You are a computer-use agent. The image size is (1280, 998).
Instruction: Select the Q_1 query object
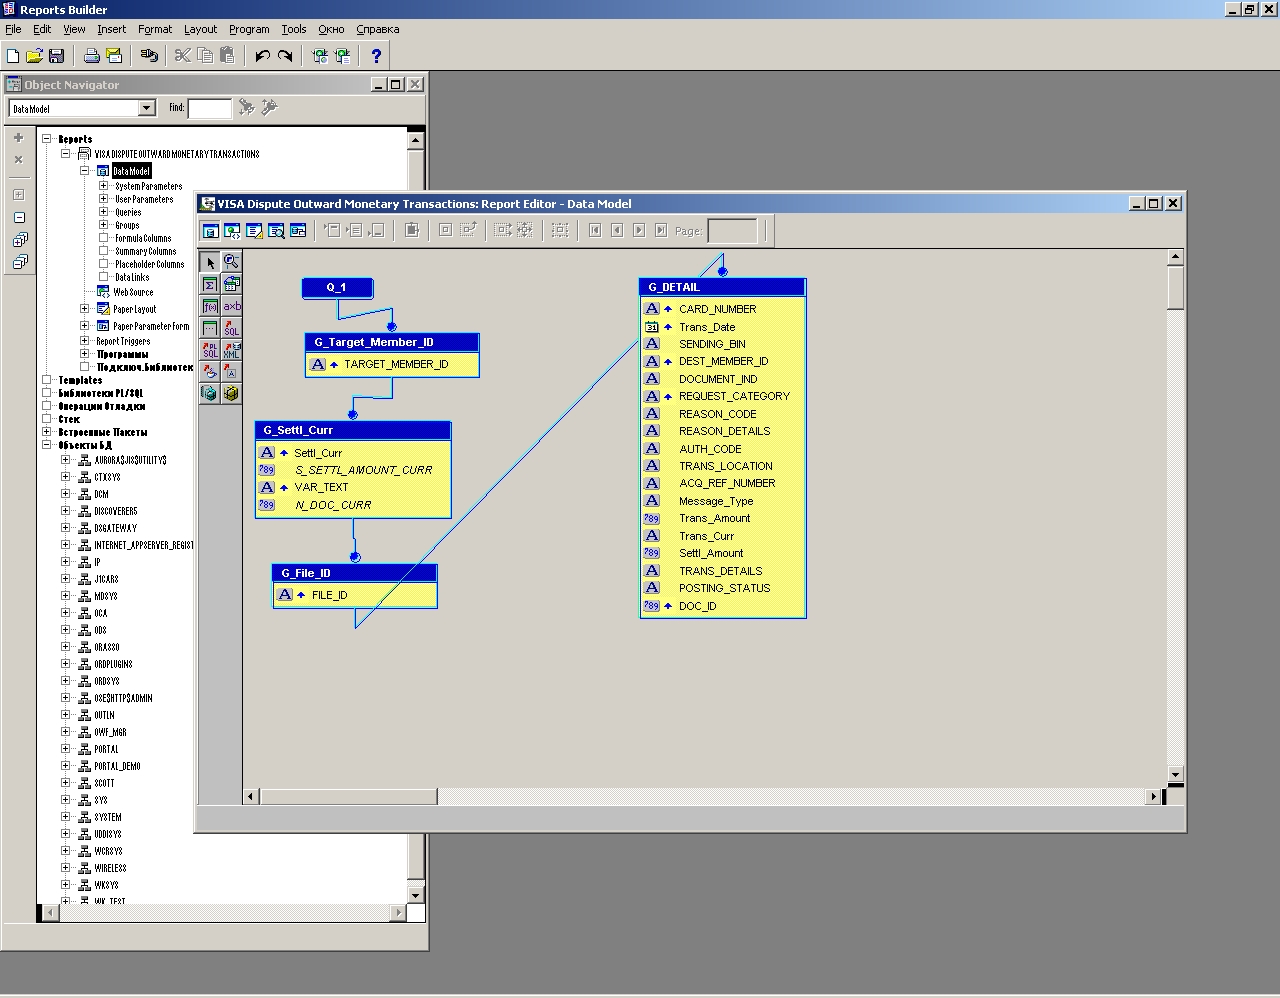point(337,287)
